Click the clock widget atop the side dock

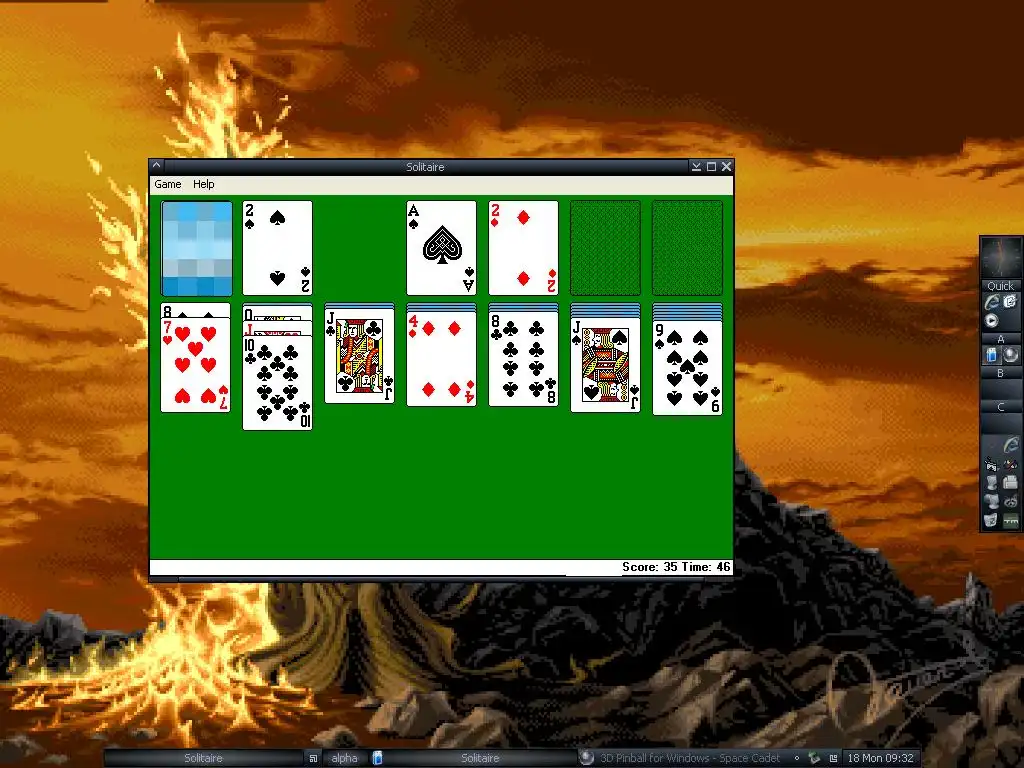click(1000, 258)
